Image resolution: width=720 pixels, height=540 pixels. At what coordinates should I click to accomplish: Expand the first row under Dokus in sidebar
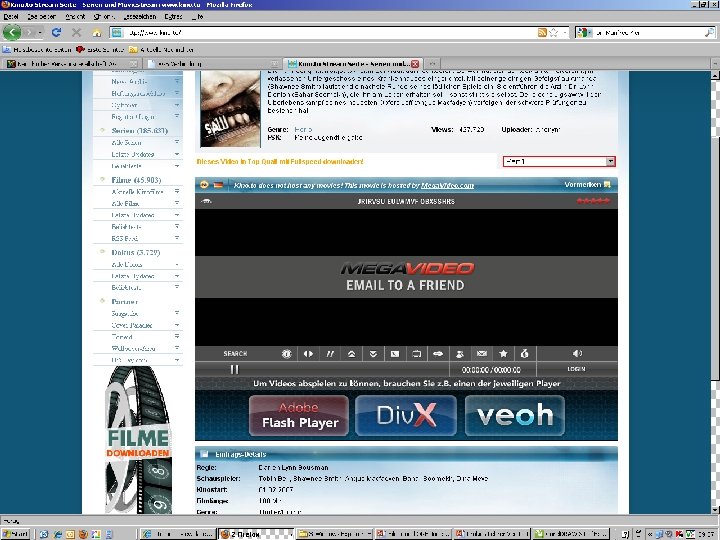177,264
